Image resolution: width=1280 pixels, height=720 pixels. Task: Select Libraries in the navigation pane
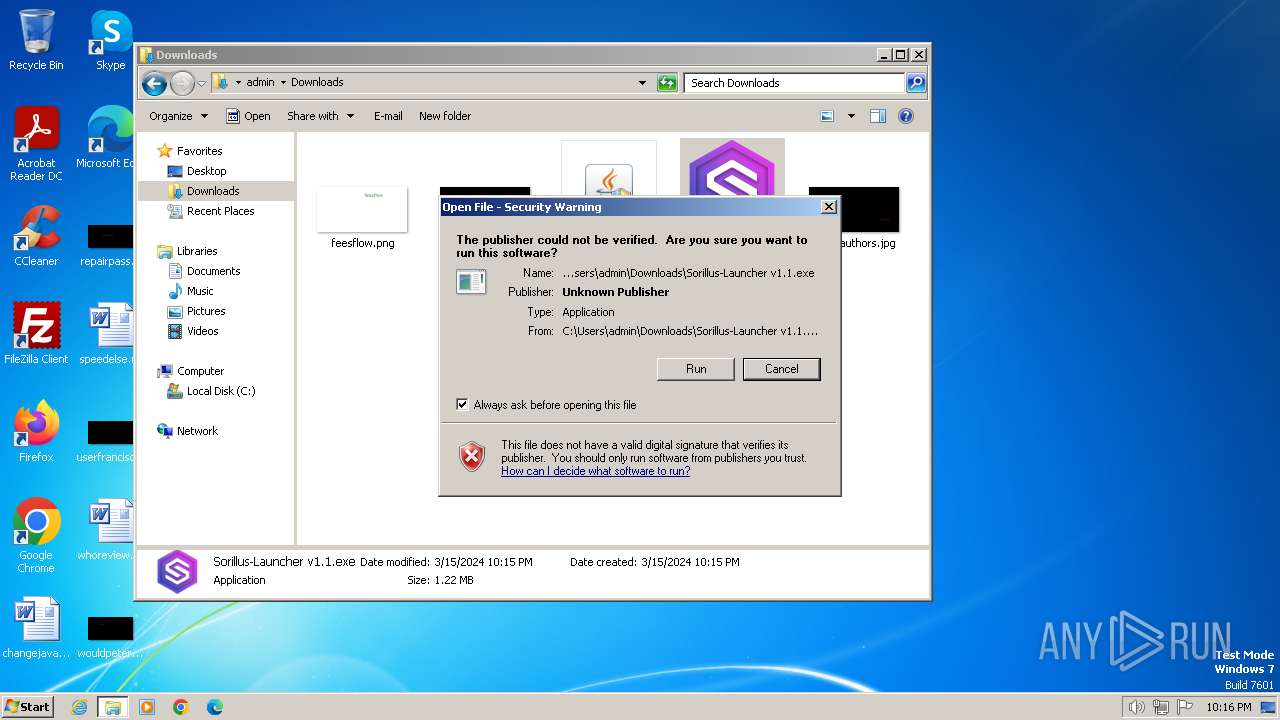click(x=197, y=251)
